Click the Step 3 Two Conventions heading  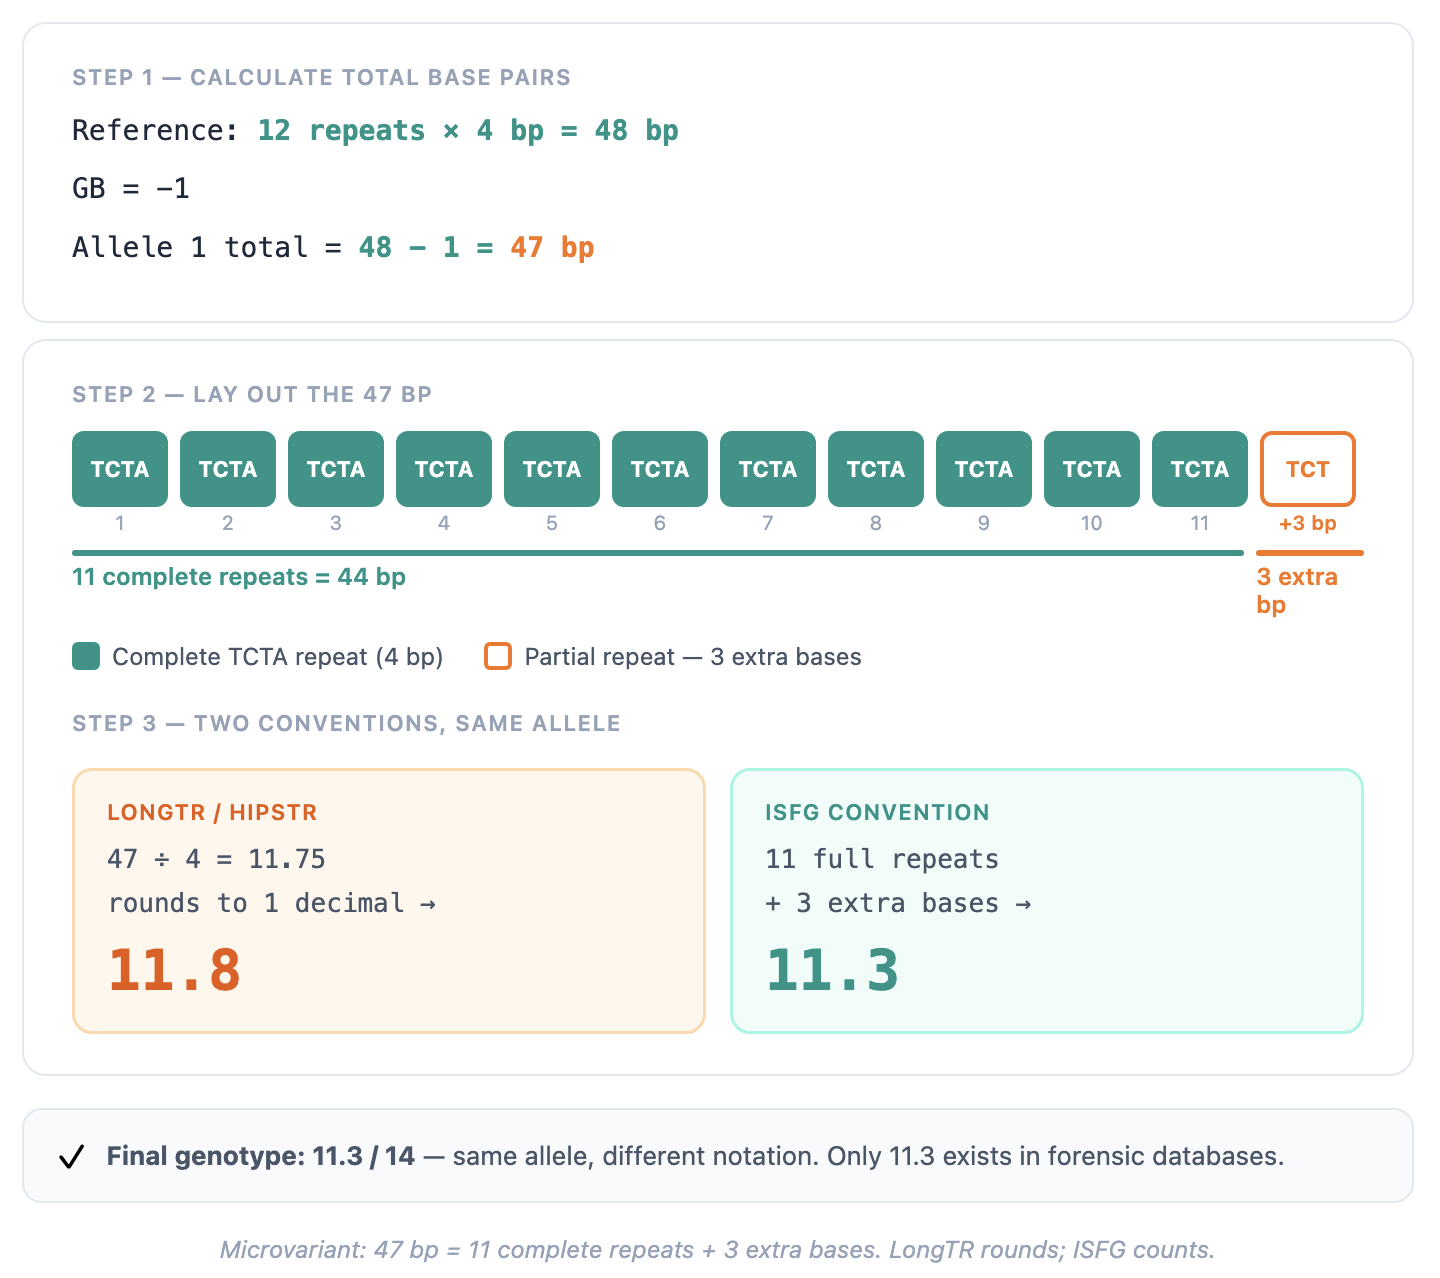tap(346, 724)
